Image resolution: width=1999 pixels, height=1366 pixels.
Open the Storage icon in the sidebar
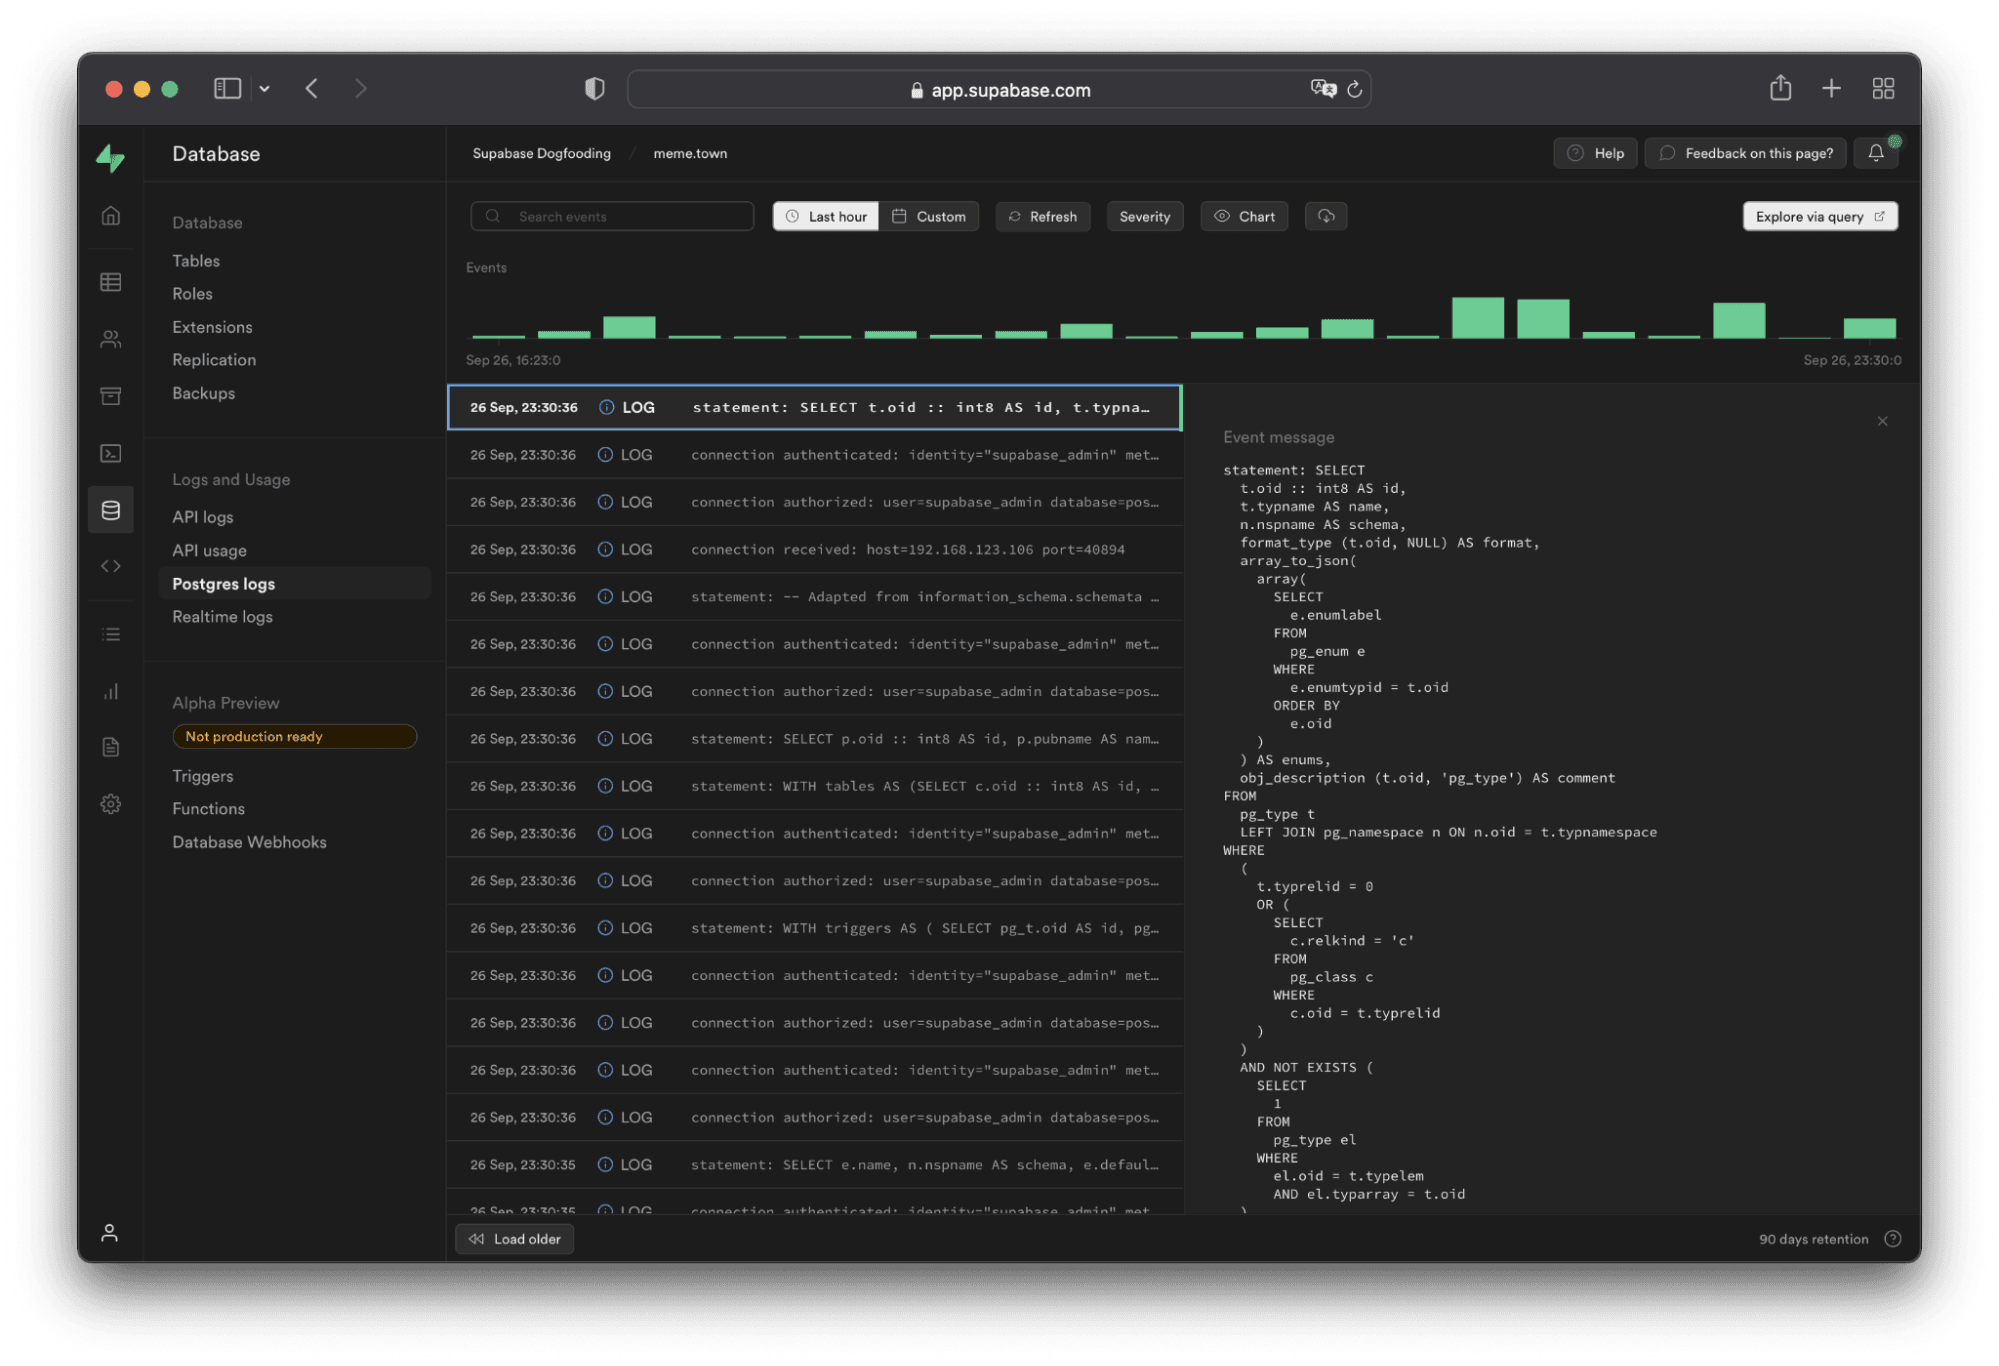[110, 395]
